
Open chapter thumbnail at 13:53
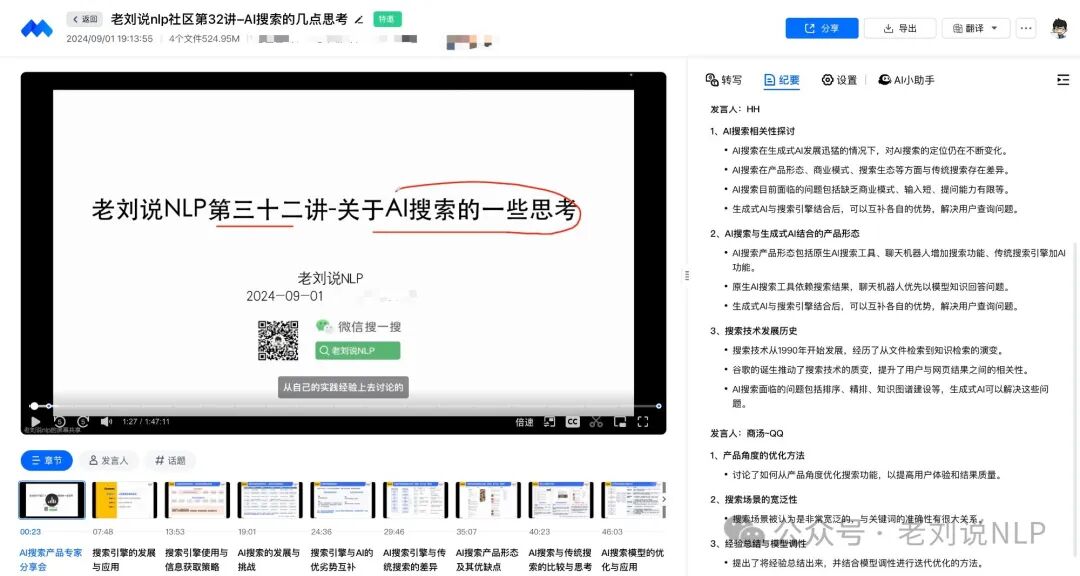click(x=198, y=500)
